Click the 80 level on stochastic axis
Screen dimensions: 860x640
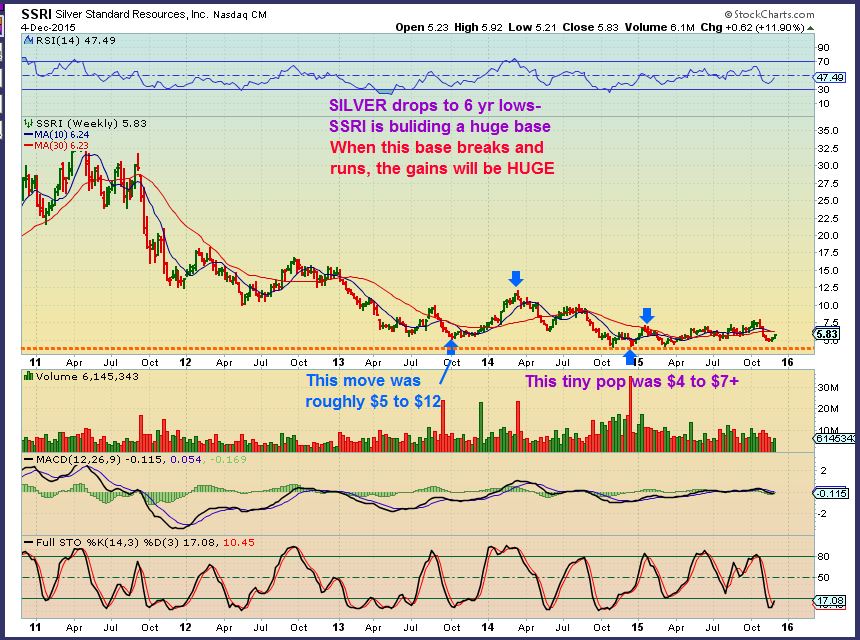pos(823,557)
